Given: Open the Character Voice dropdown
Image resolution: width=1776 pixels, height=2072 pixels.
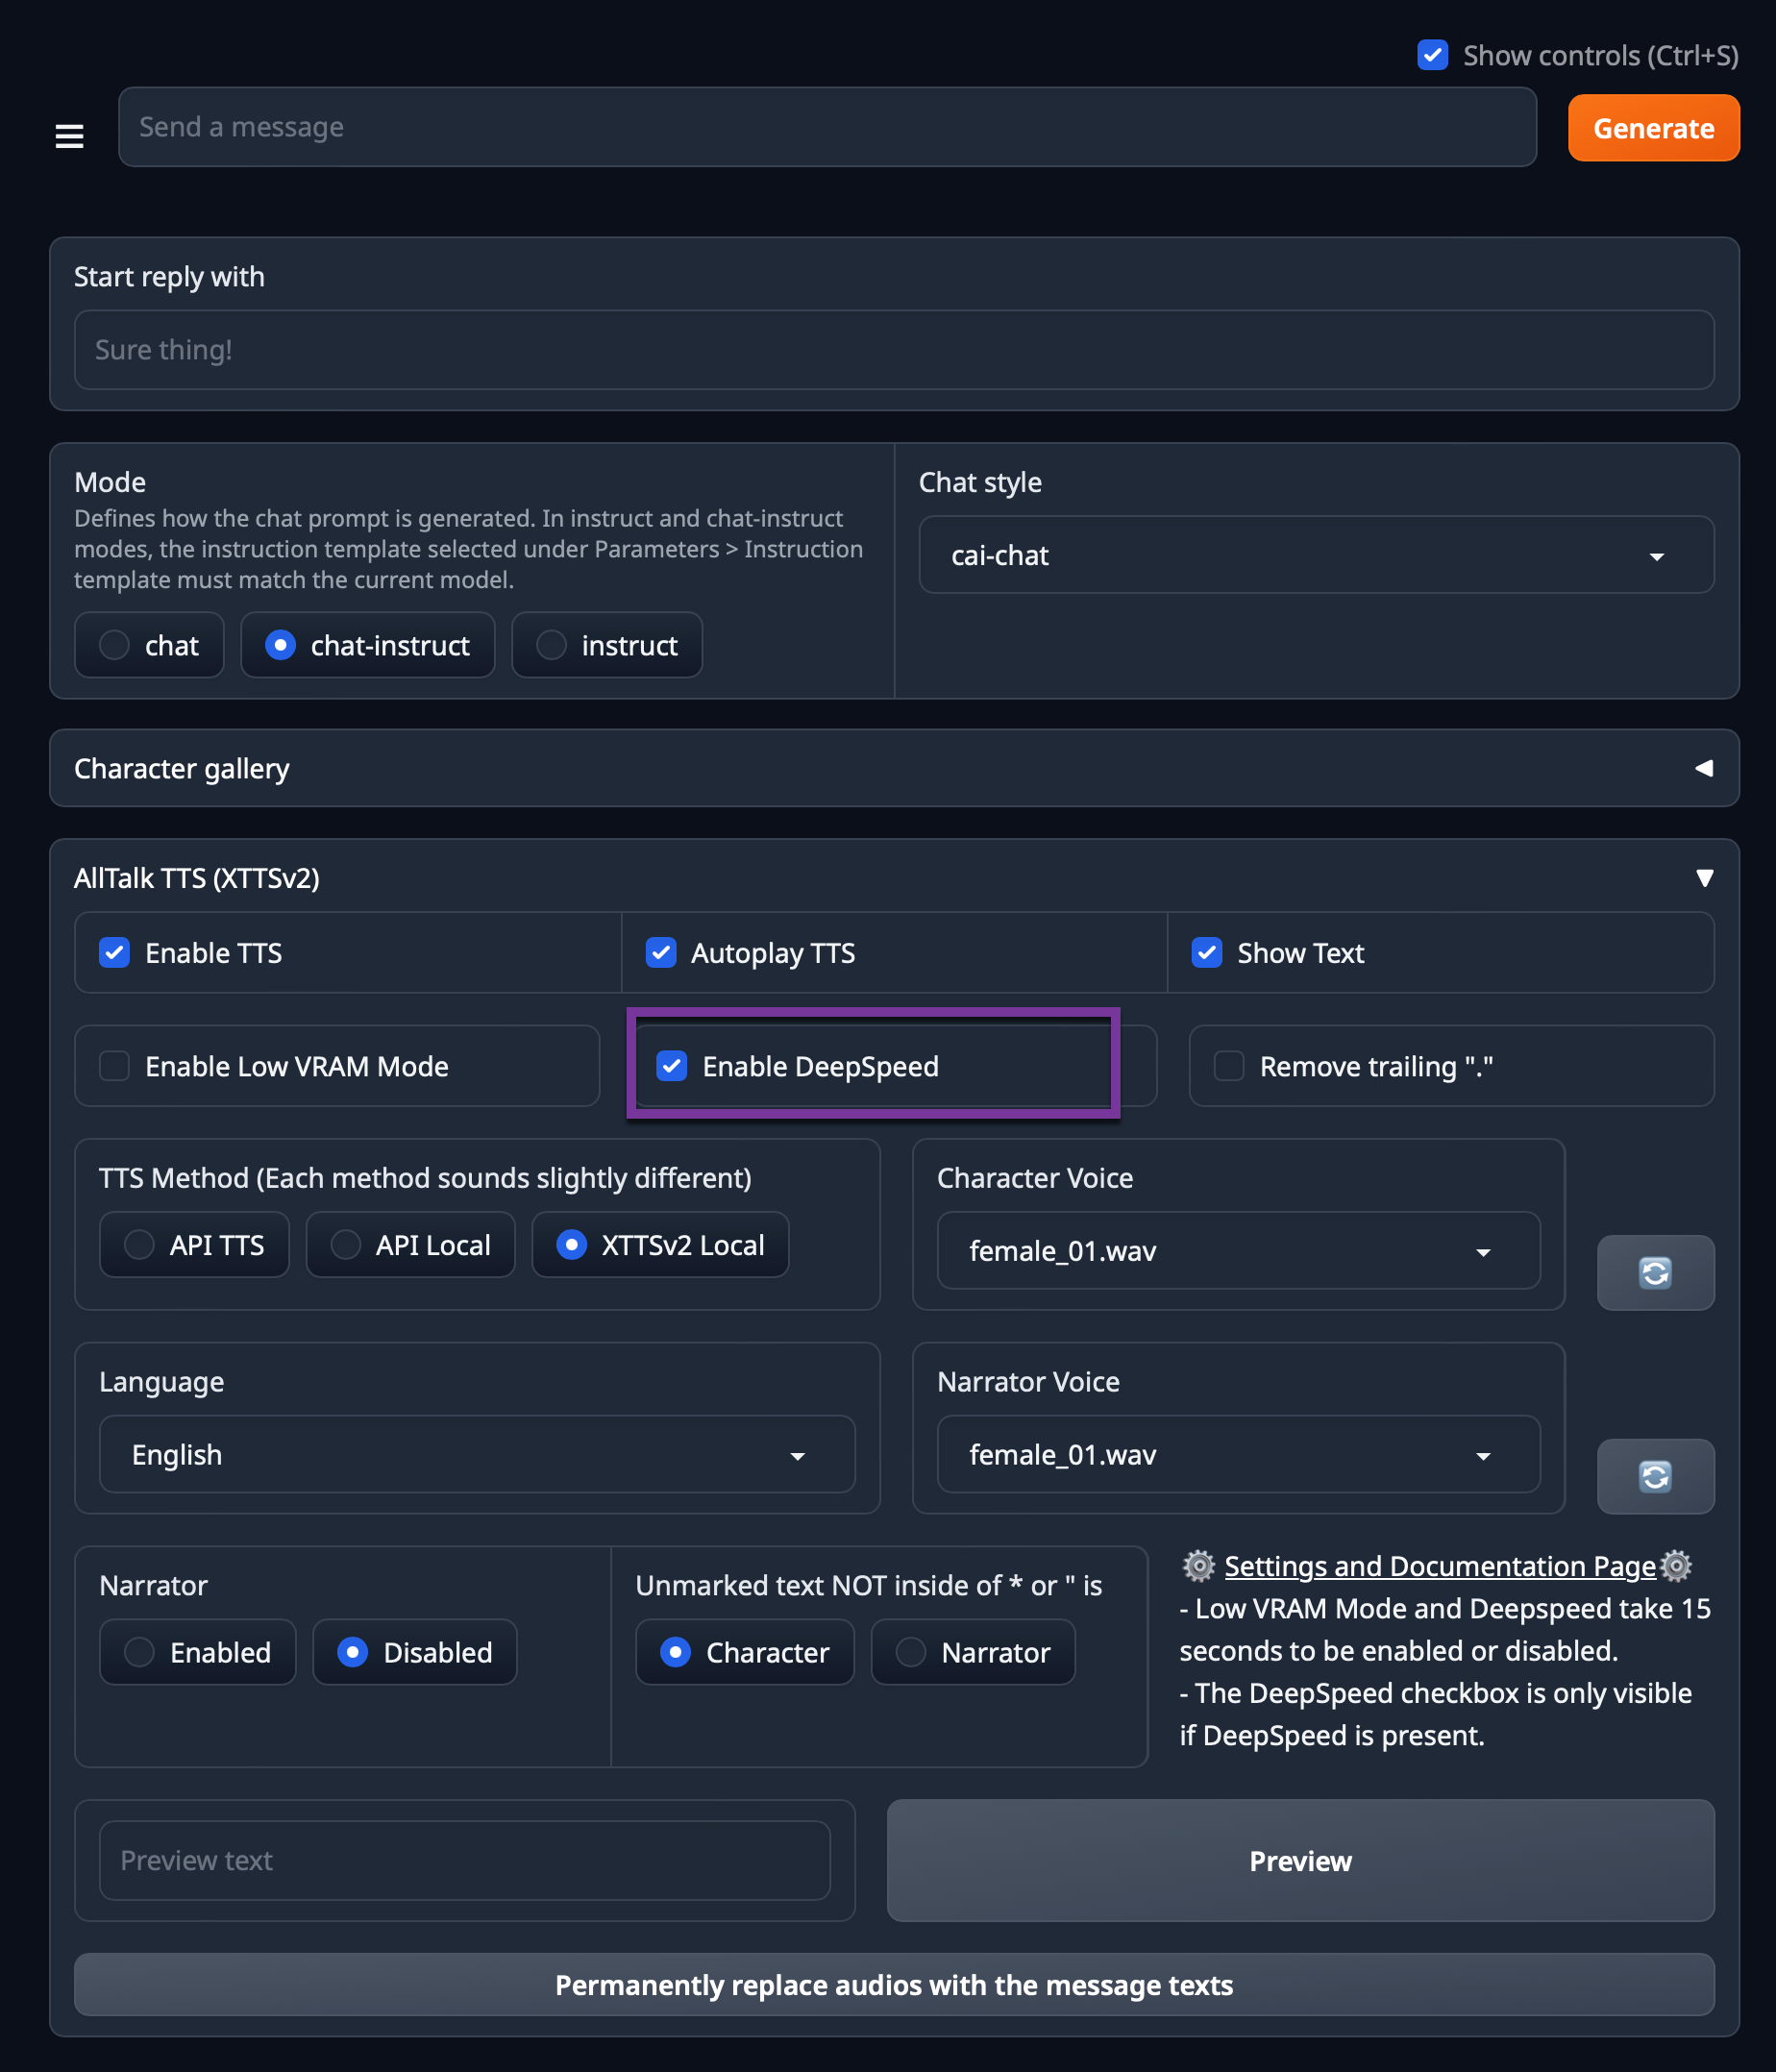Looking at the screenshot, I should tap(1238, 1251).
